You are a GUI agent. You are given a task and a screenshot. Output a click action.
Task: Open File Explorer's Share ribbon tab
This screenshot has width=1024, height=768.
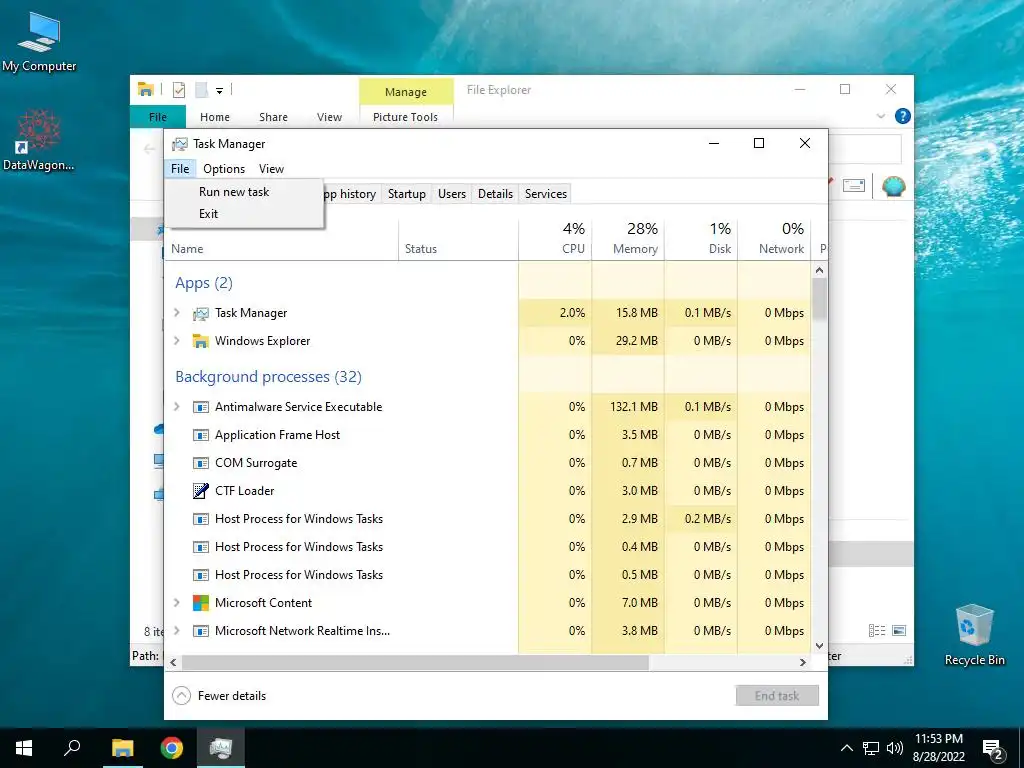click(x=273, y=117)
